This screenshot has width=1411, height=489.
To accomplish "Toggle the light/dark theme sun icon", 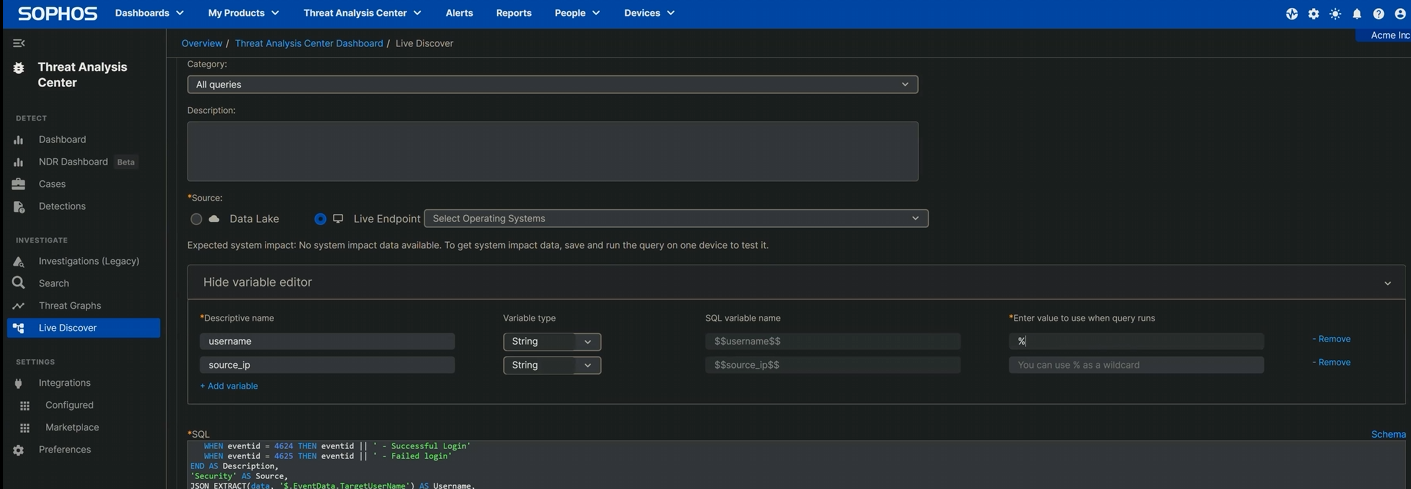I will click(x=1335, y=14).
